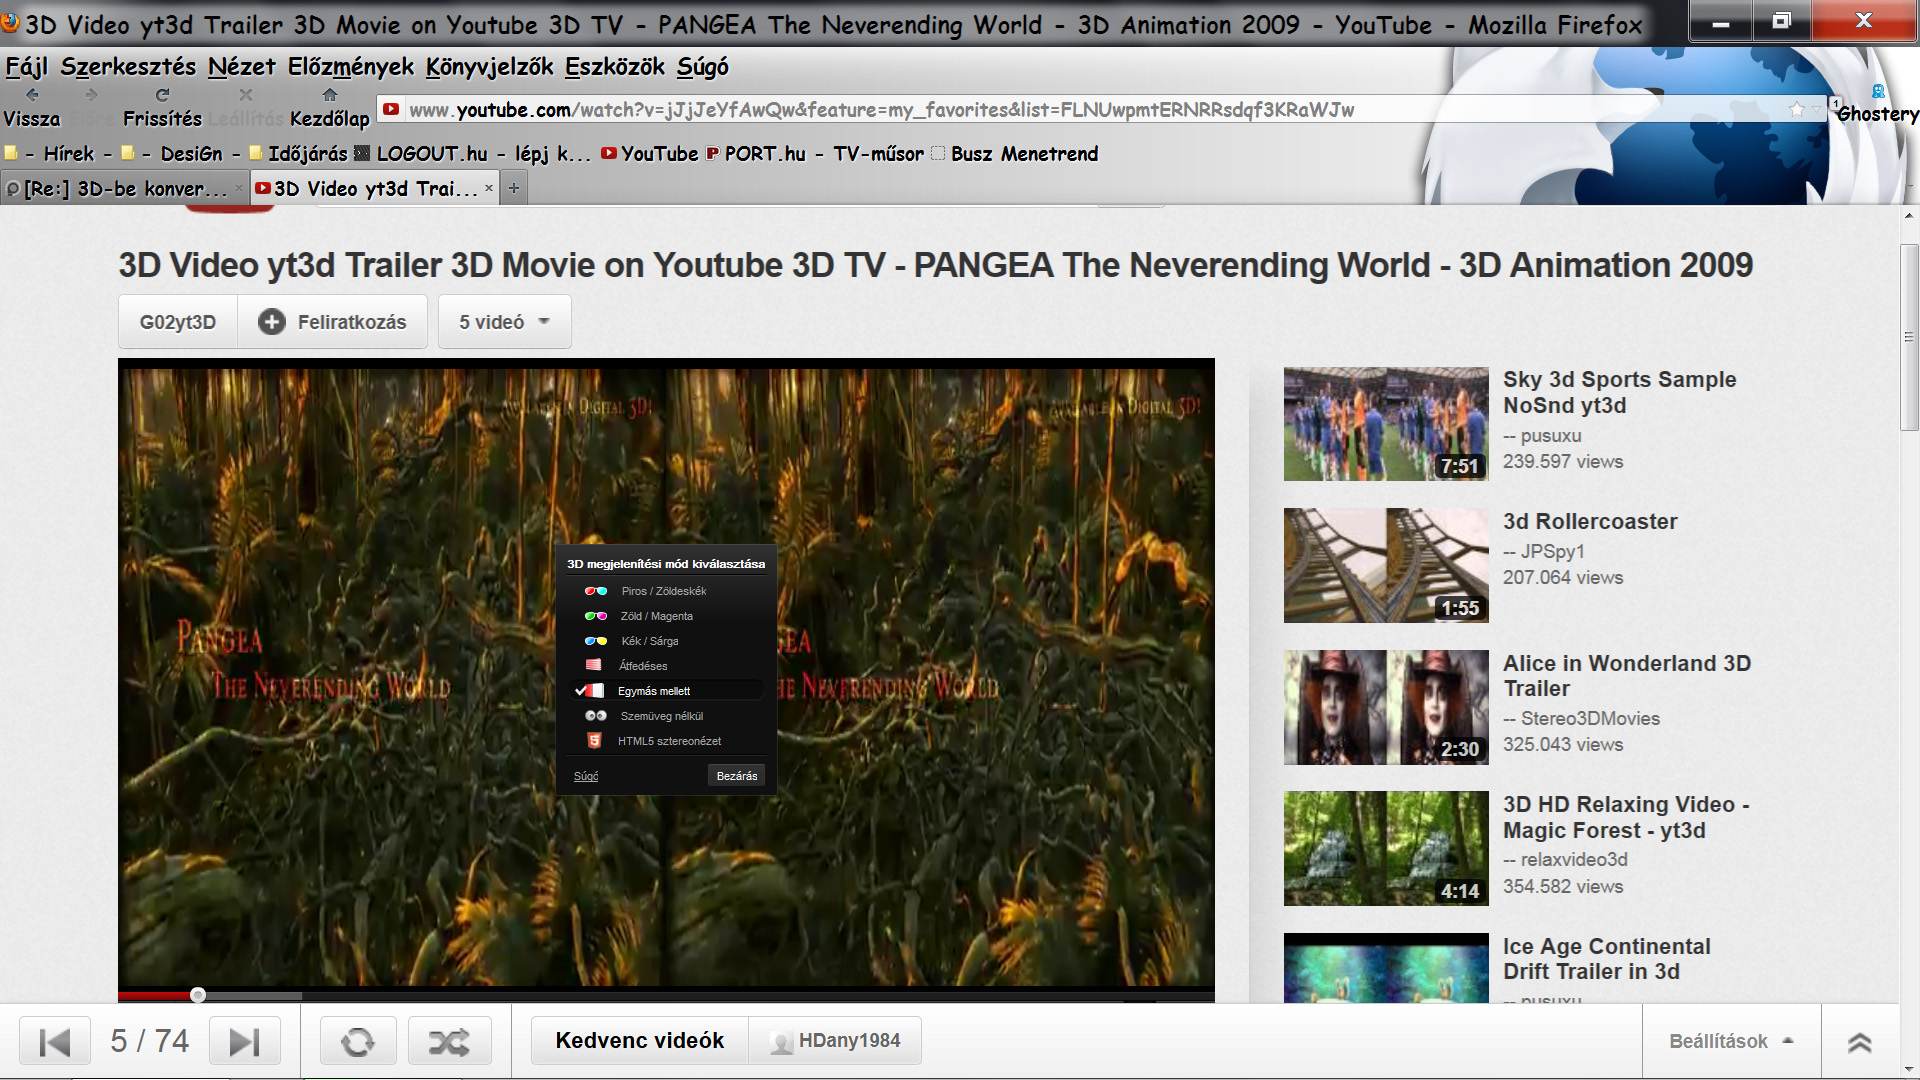Toggle playlist shuffle icon
This screenshot has height=1080, width=1920.
450,1042
